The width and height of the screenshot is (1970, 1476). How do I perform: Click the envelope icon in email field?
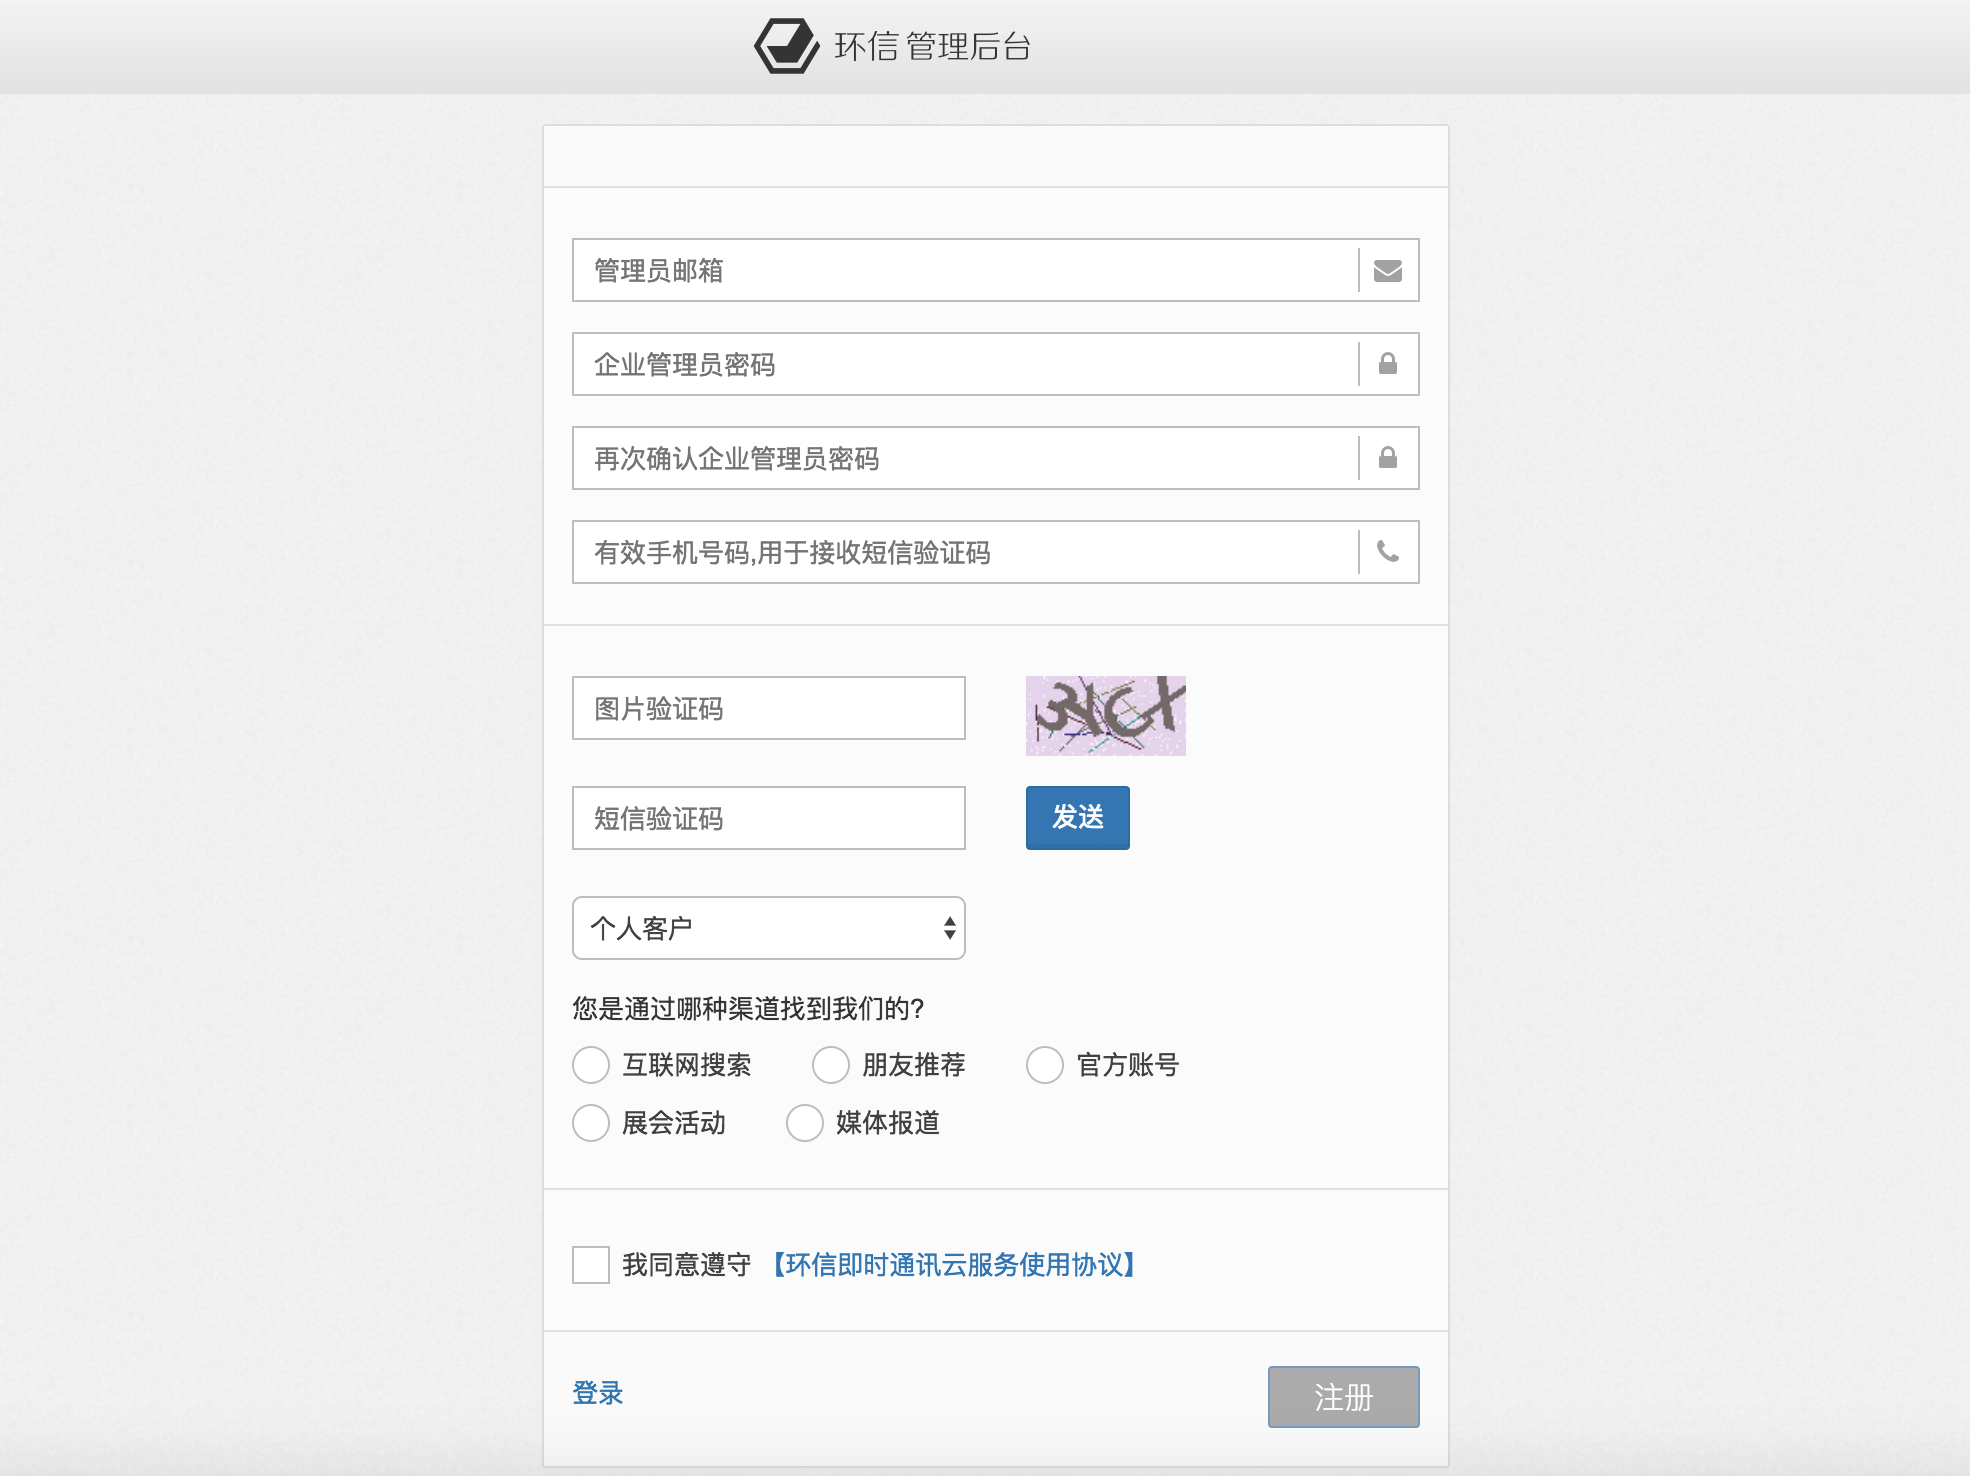[x=1388, y=271]
